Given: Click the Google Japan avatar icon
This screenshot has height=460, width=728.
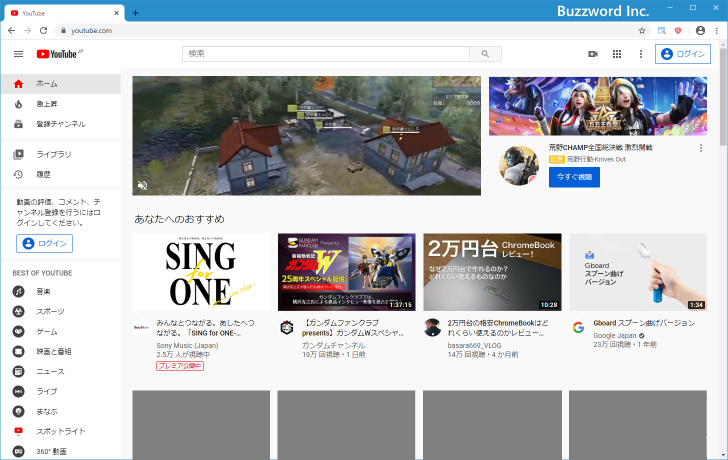Looking at the screenshot, I should pos(578,328).
